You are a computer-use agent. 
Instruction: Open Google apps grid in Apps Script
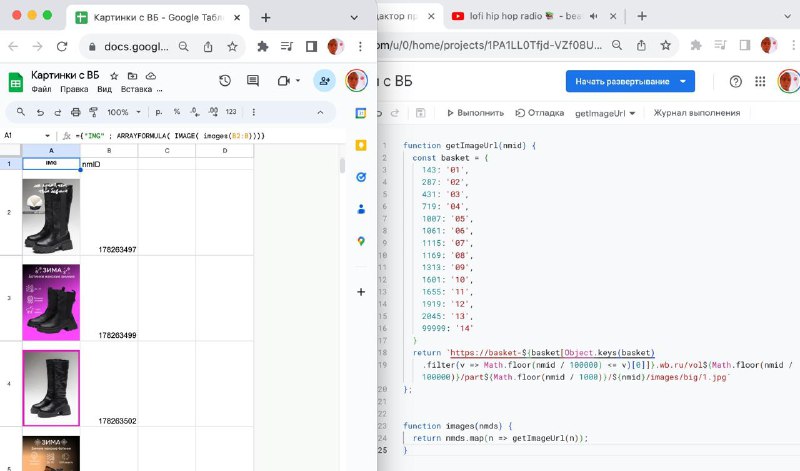760,81
